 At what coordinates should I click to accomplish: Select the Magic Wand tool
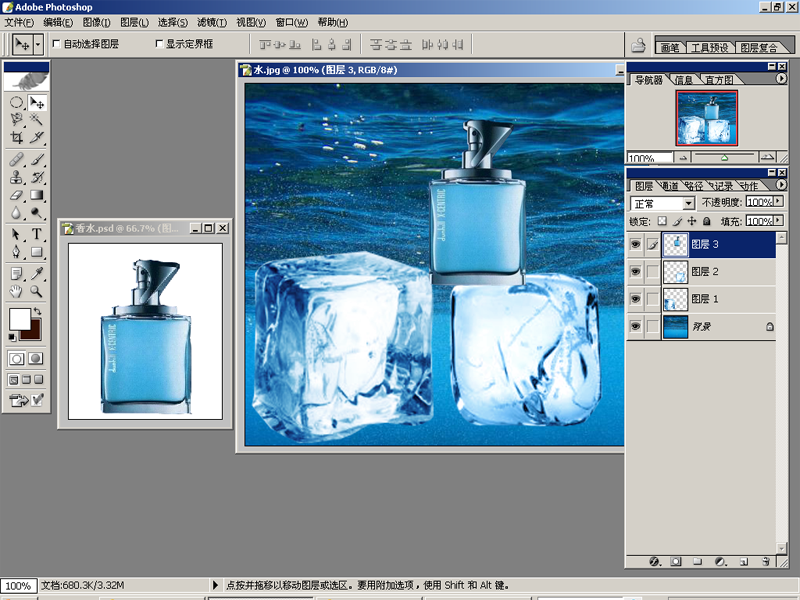click(x=37, y=119)
